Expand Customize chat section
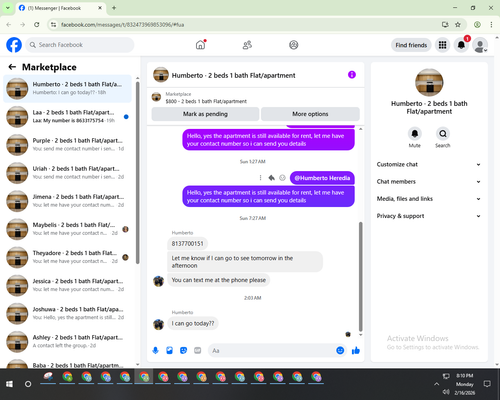Screen dimensions: 500x400 tap(429, 164)
